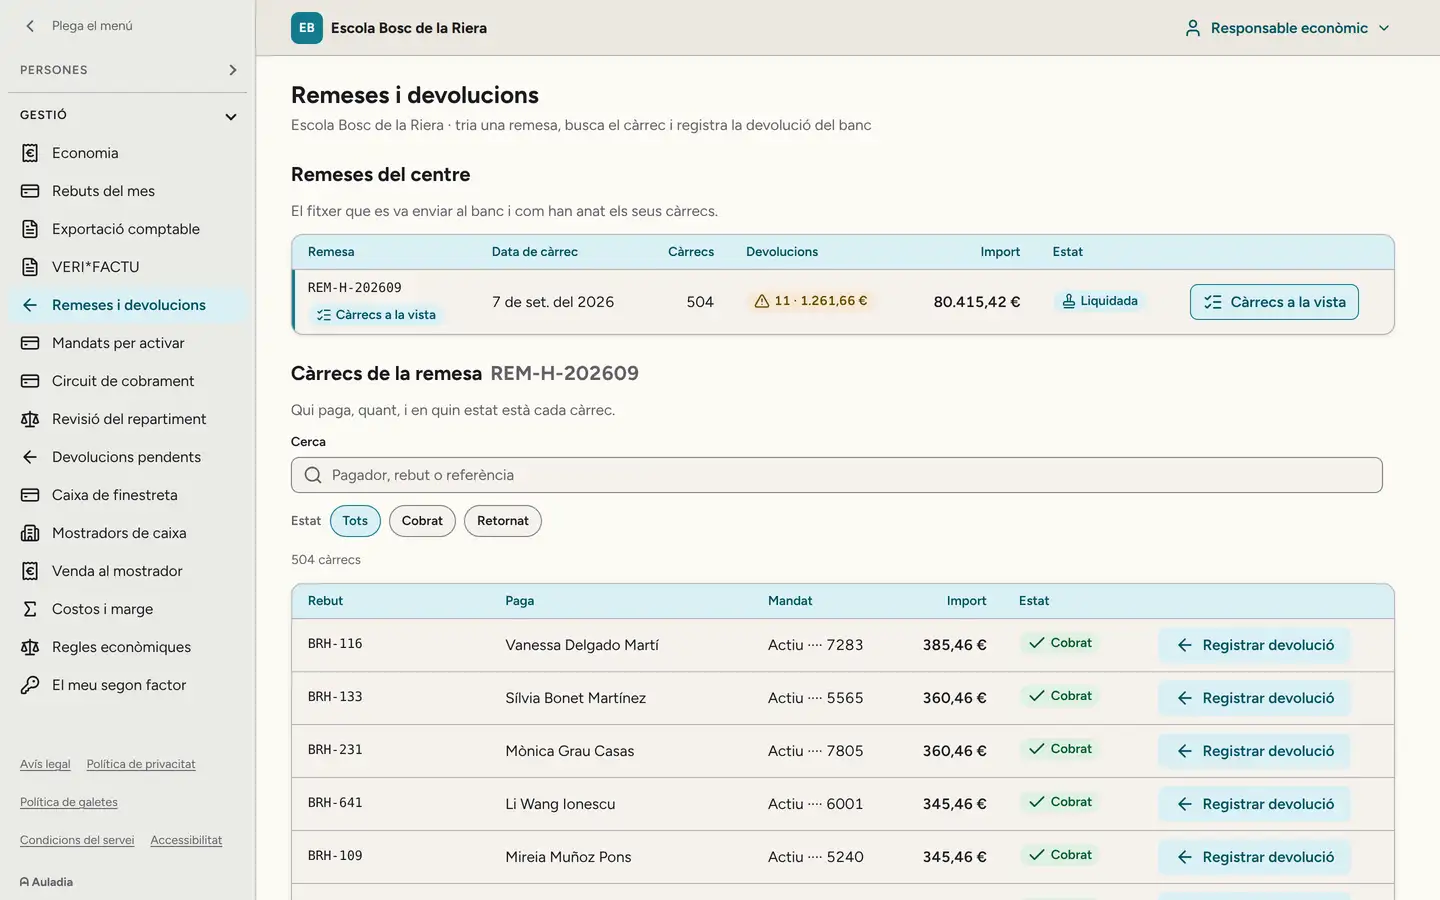Screen dimensions: 1440x900
Task: Select the Tots status filter
Action: tap(355, 521)
